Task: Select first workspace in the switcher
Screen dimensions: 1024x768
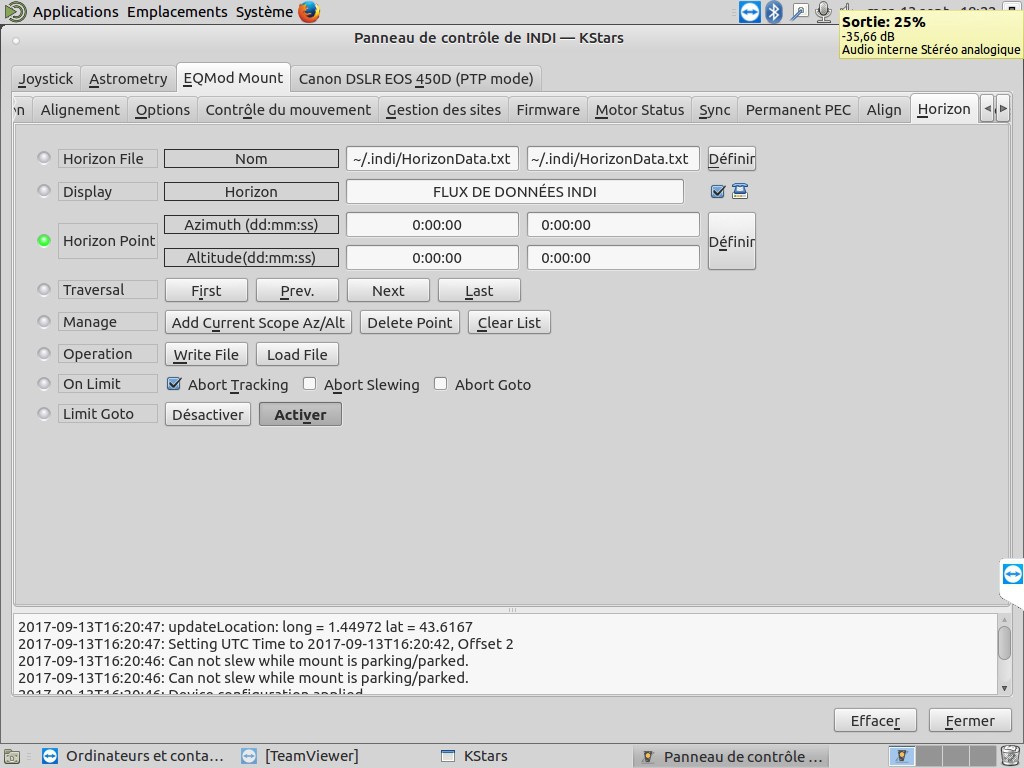Action: [x=901, y=756]
